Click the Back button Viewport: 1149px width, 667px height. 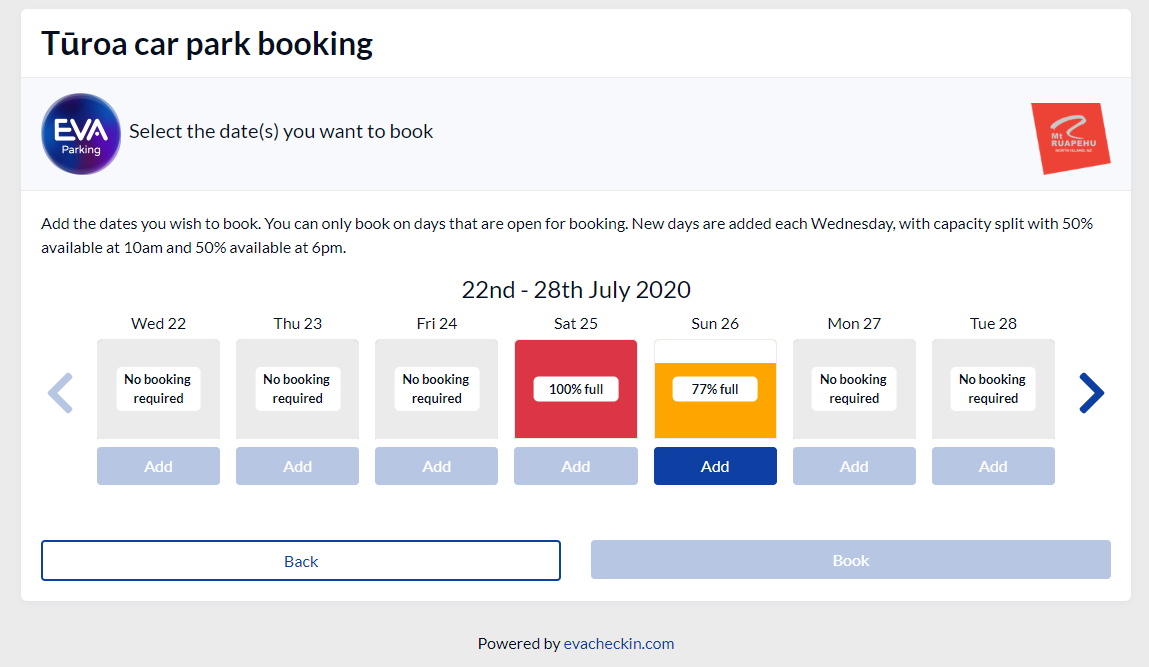(x=301, y=561)
